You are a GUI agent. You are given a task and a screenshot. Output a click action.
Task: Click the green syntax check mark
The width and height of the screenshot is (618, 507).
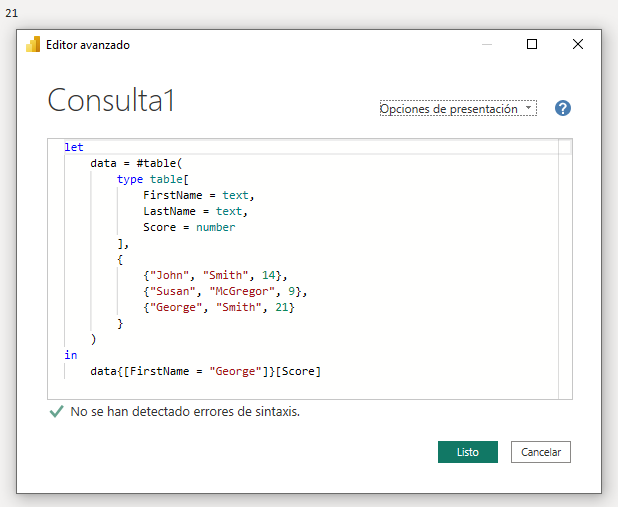(x=56, y=411)
